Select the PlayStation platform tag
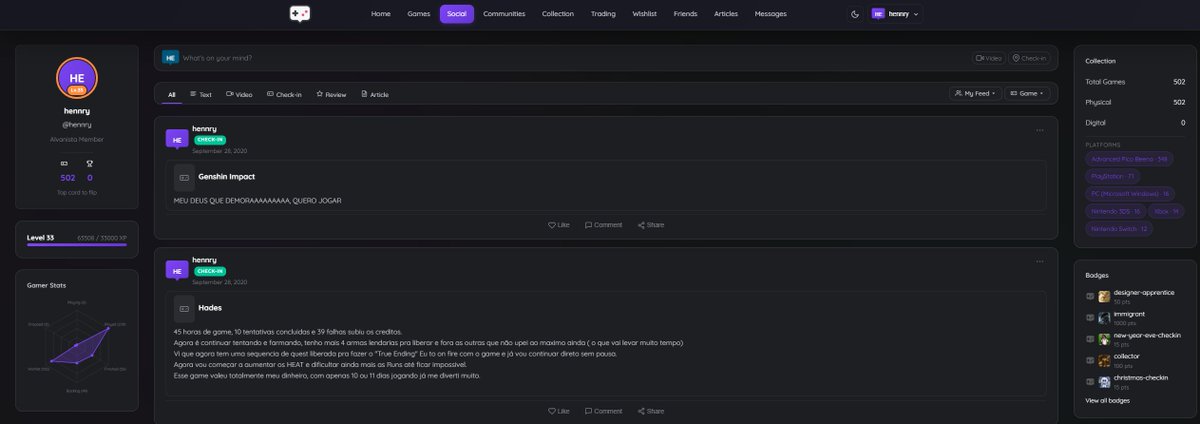This screenshot has width=1200, height=424. click(x=1112, y=176)
